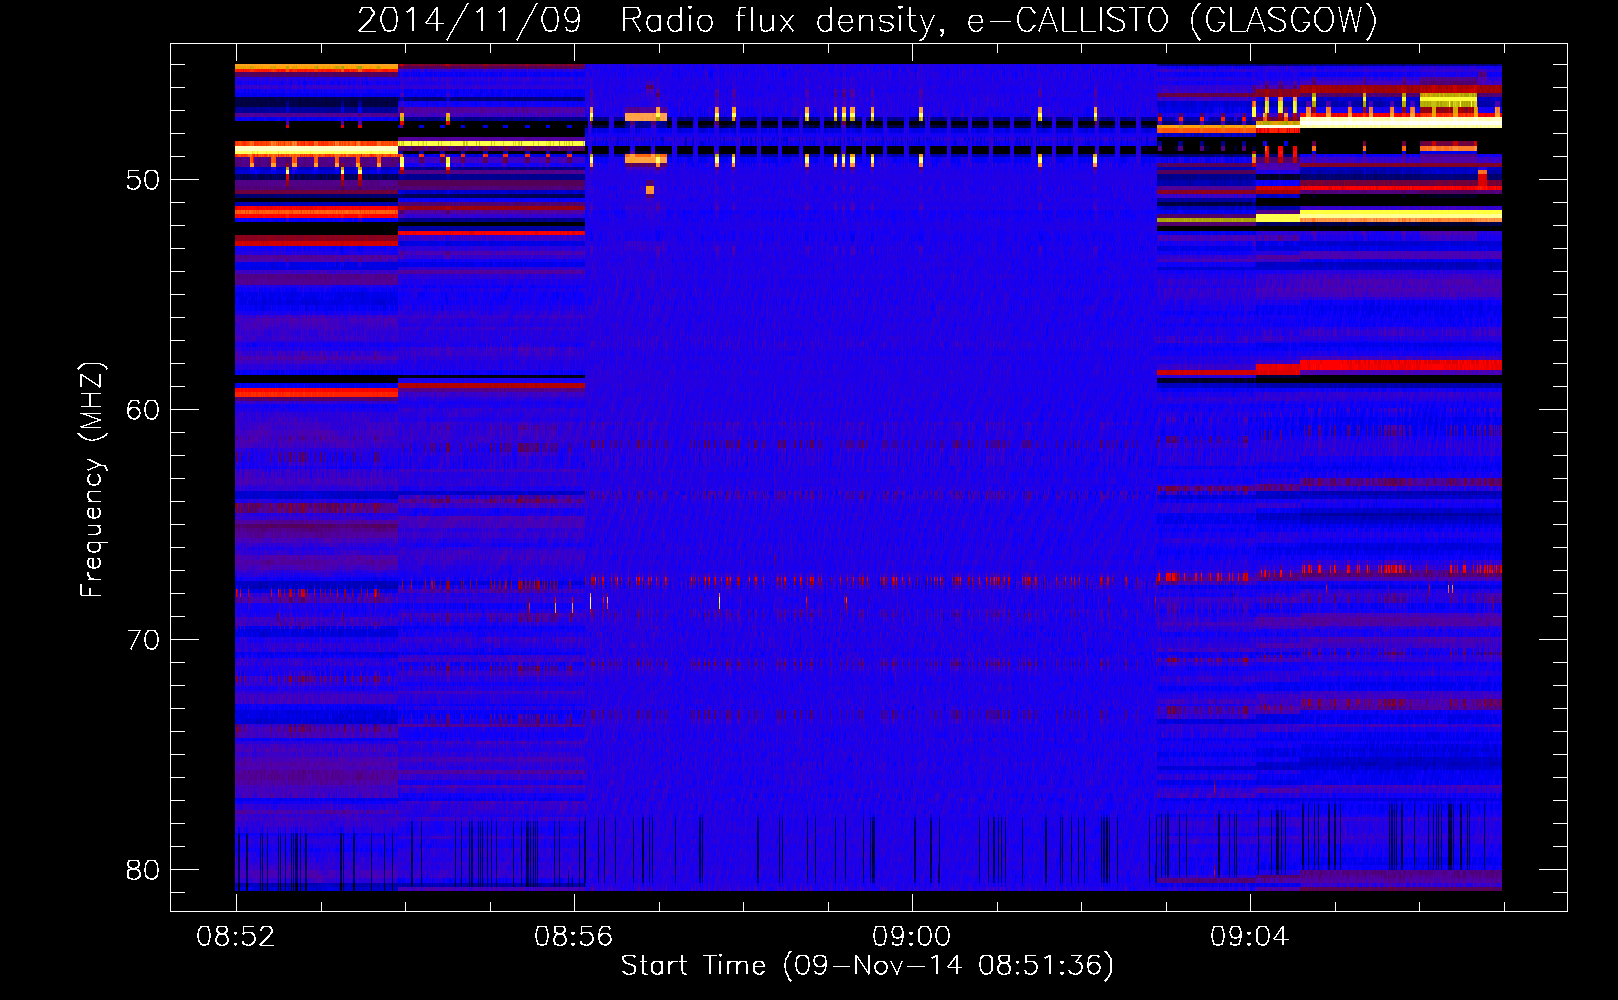The image size is (1618, 1000).
Task: Click the 'Frequency (MHZ)' vertical axis label
Action: pos(91,480)
